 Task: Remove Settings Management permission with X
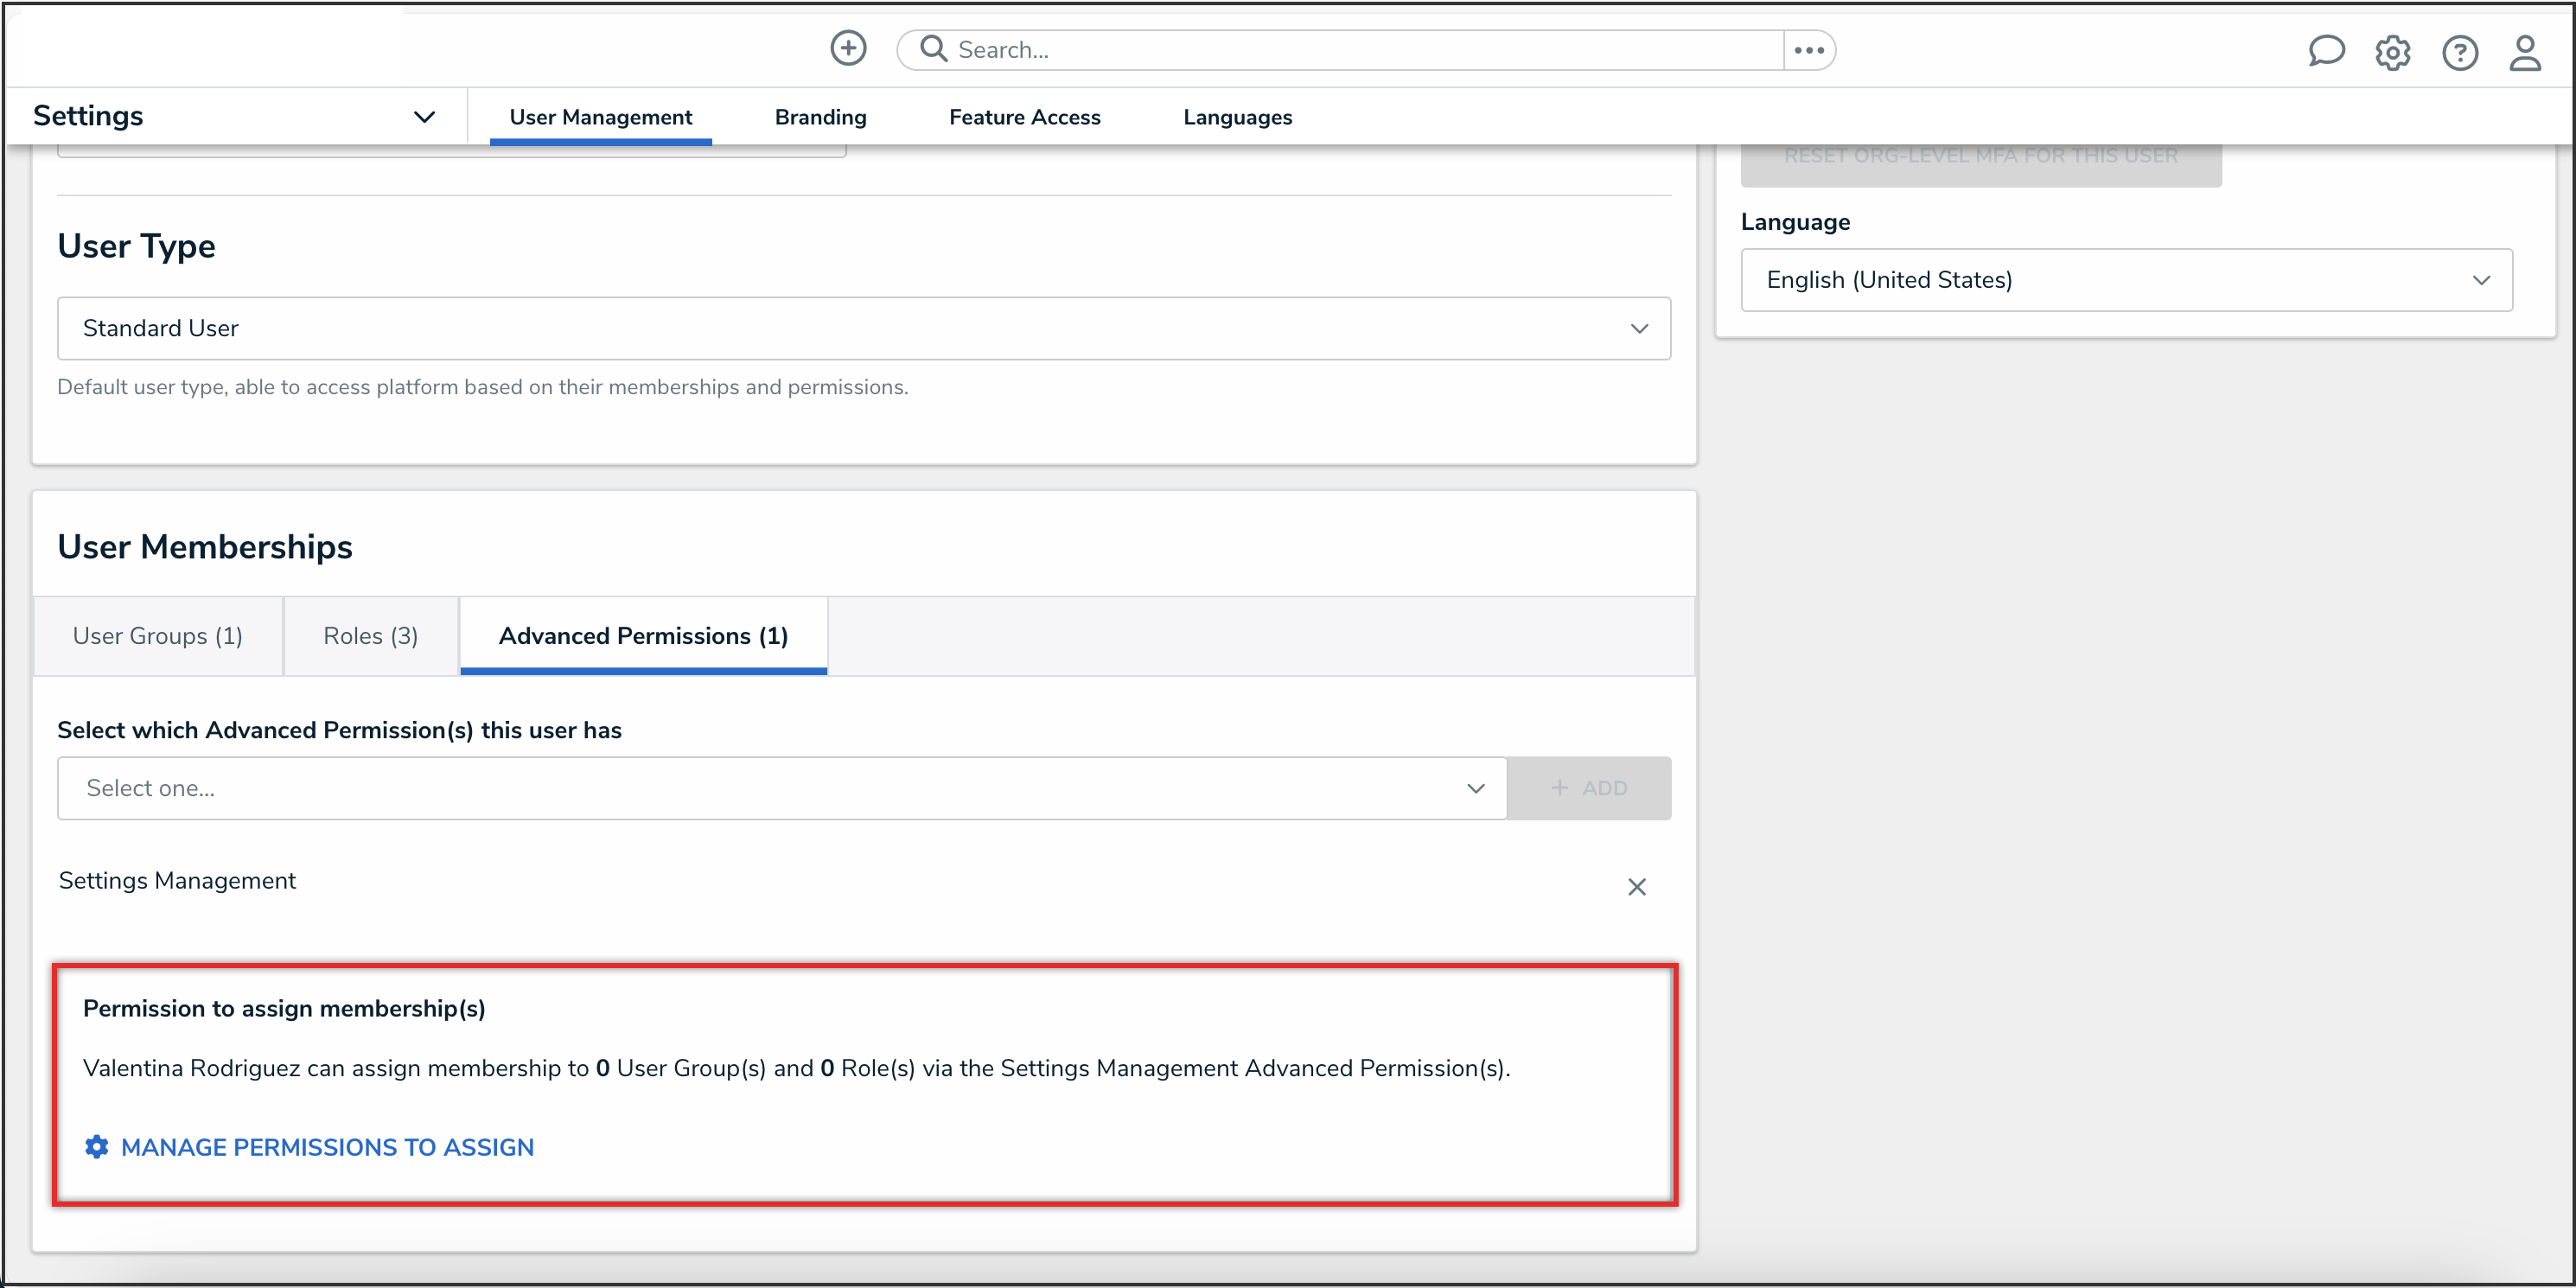click(1636, 887)
